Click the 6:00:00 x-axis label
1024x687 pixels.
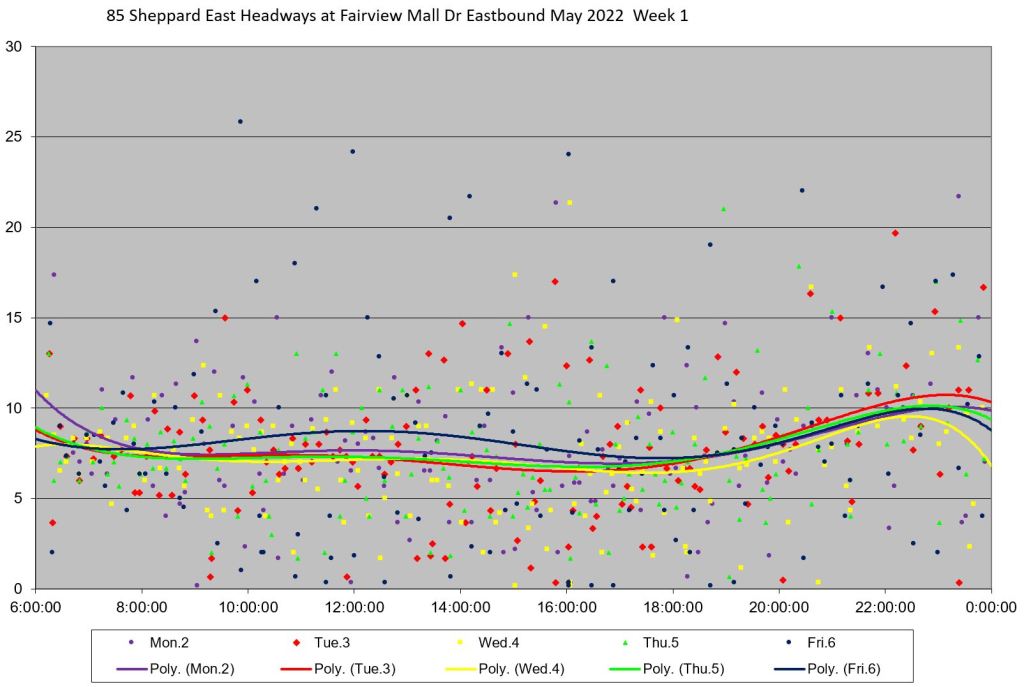coord(36,606)
